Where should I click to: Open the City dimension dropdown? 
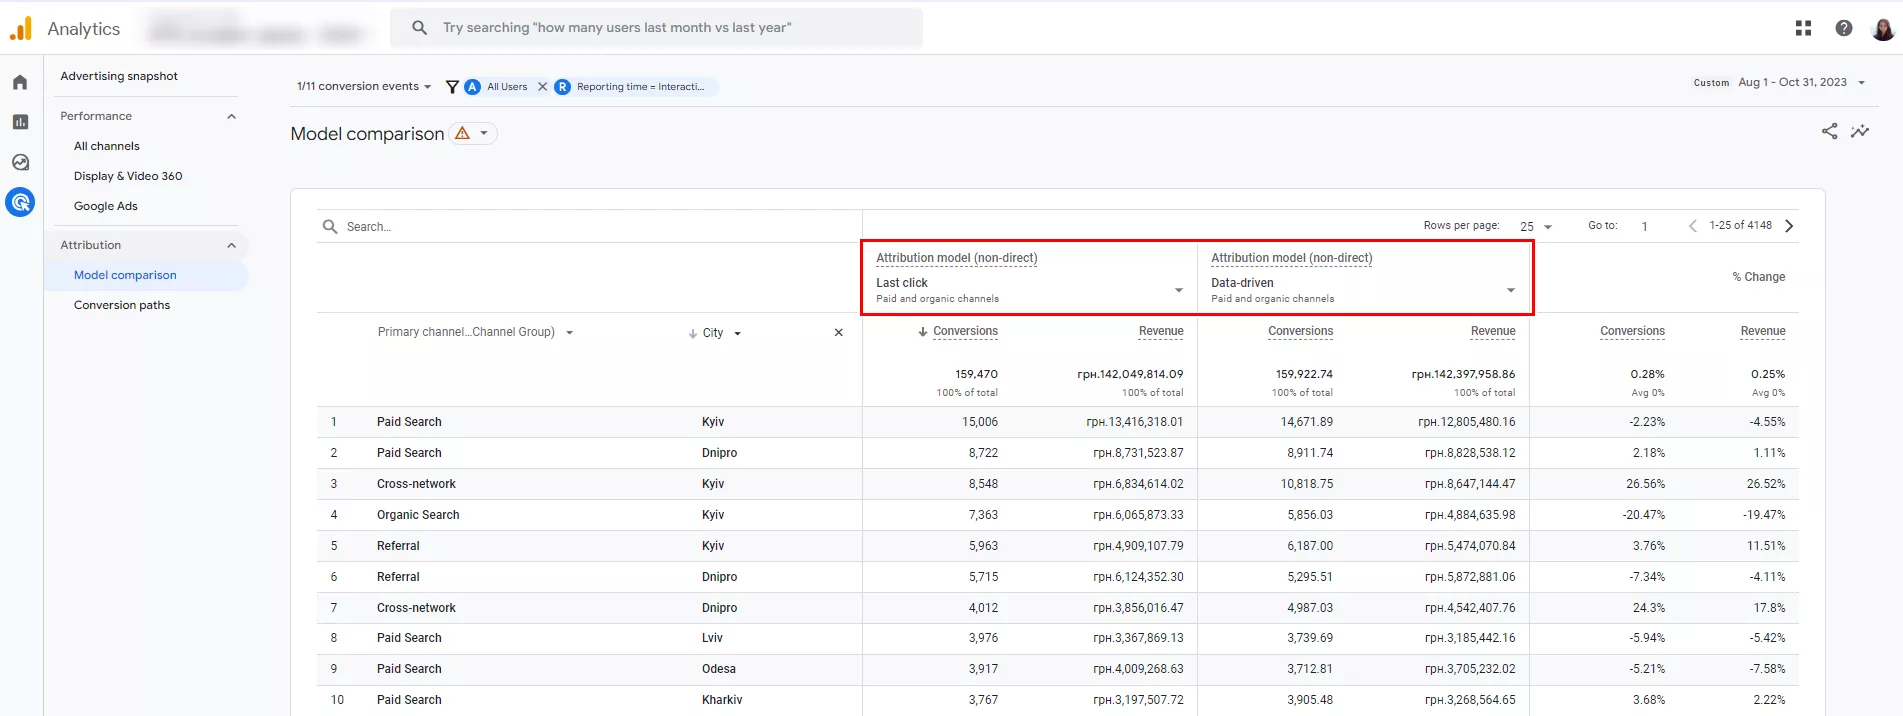click(x=722, y=333)
